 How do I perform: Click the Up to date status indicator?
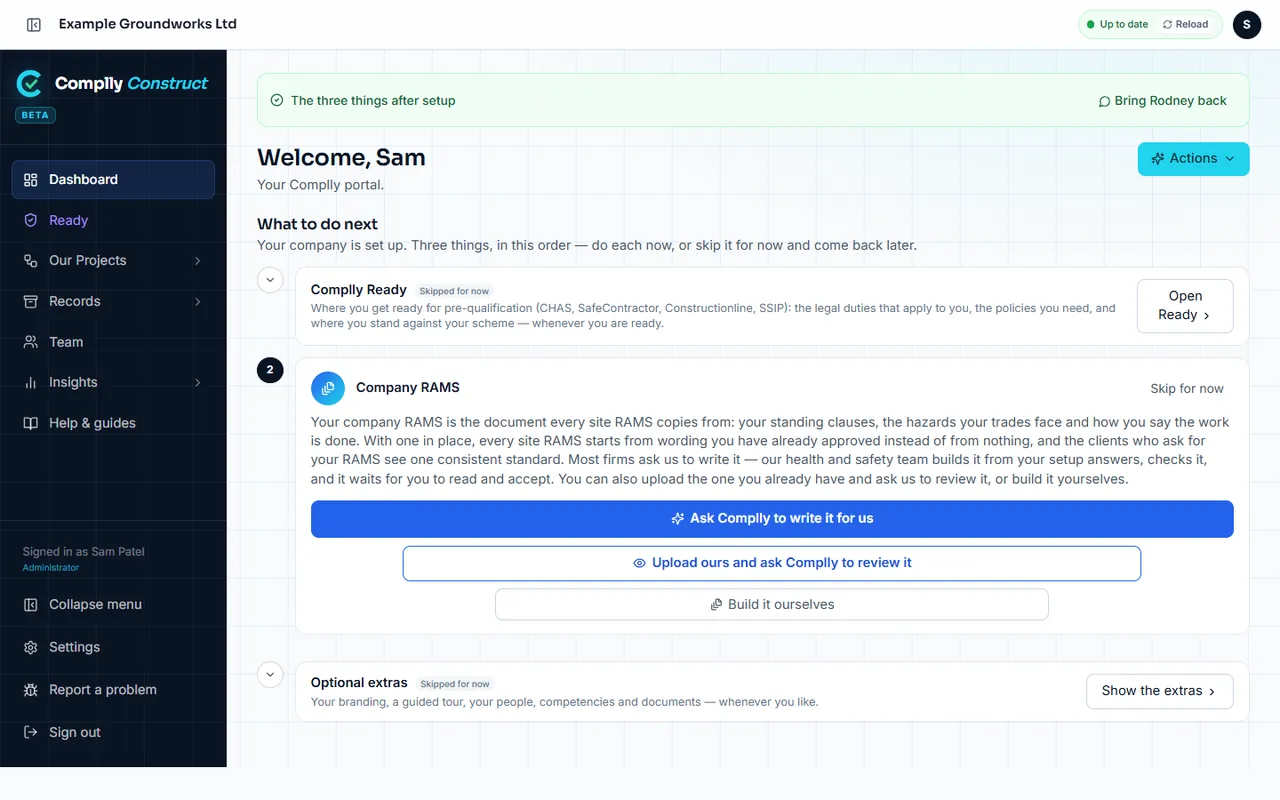pos(1118,24)
